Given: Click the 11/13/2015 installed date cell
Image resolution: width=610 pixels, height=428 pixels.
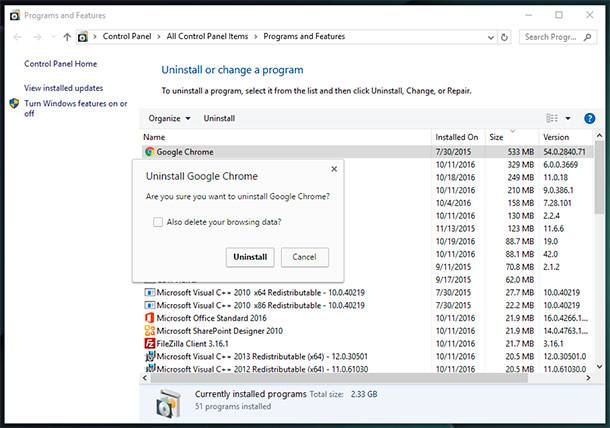Looking at the screenshot, I should click(x=456, y=229).
